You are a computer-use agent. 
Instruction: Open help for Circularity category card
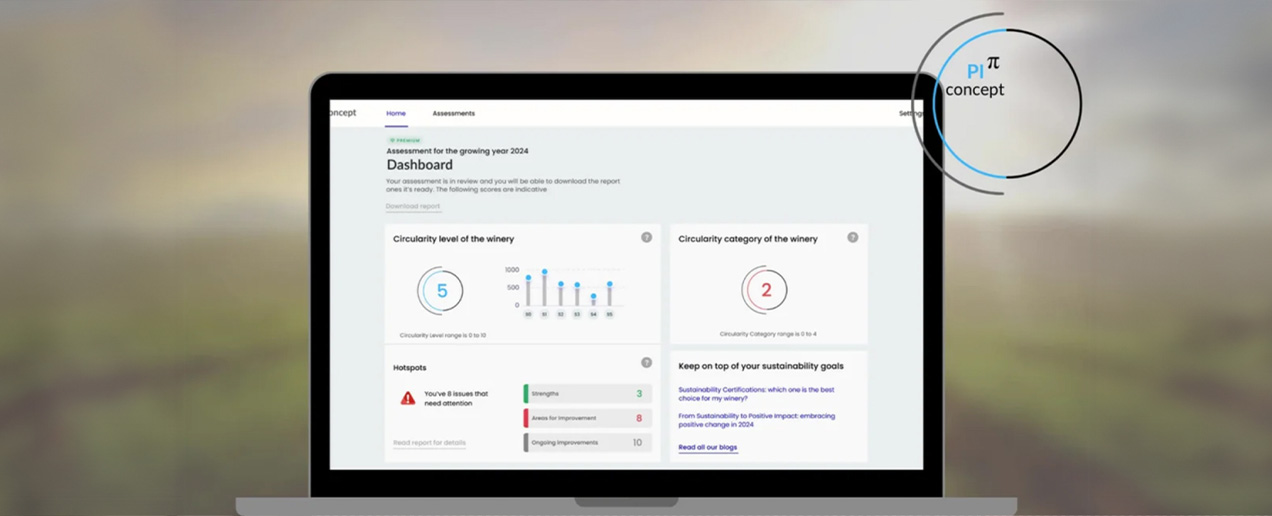coord(852,238)
